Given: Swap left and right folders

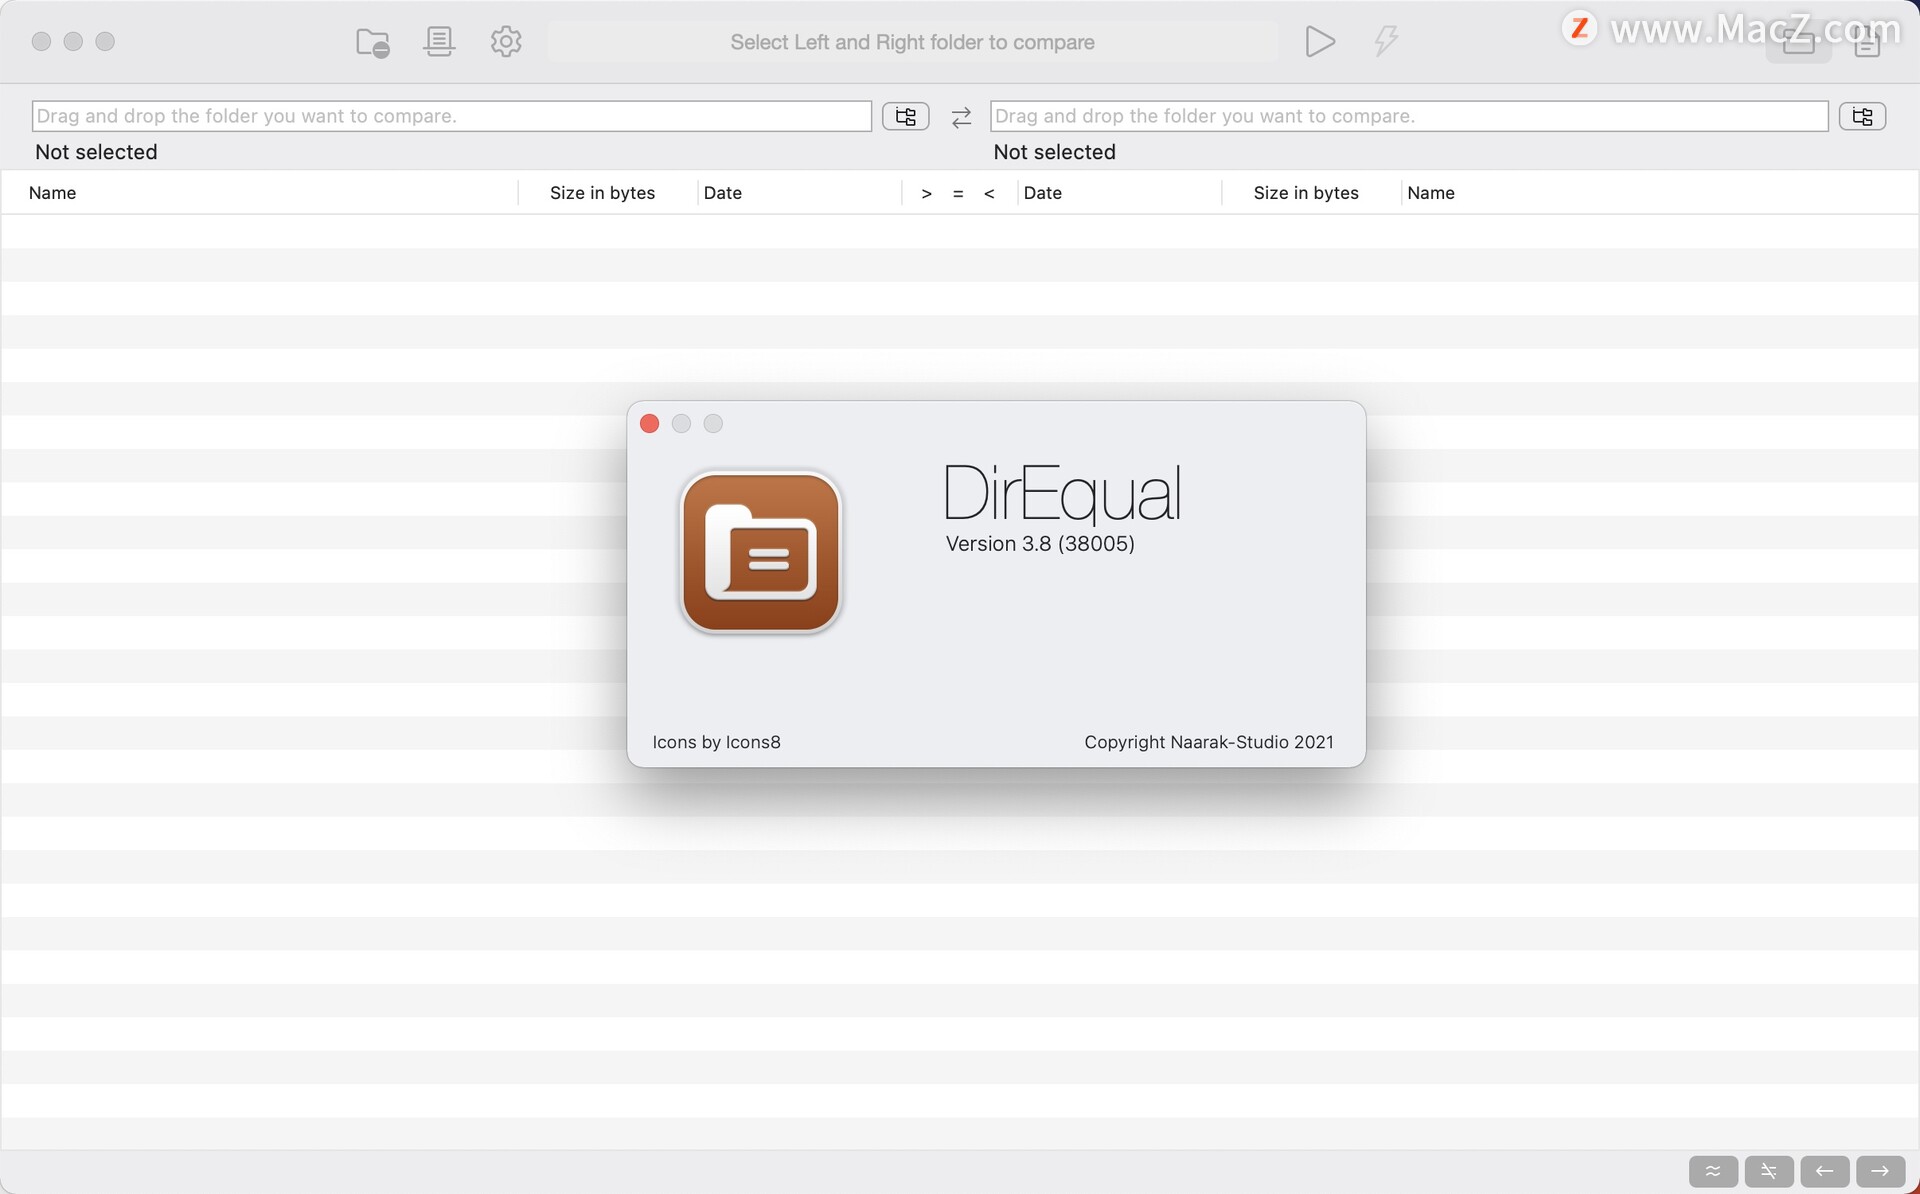Looking at the screenshot, I should pos(961,118).
